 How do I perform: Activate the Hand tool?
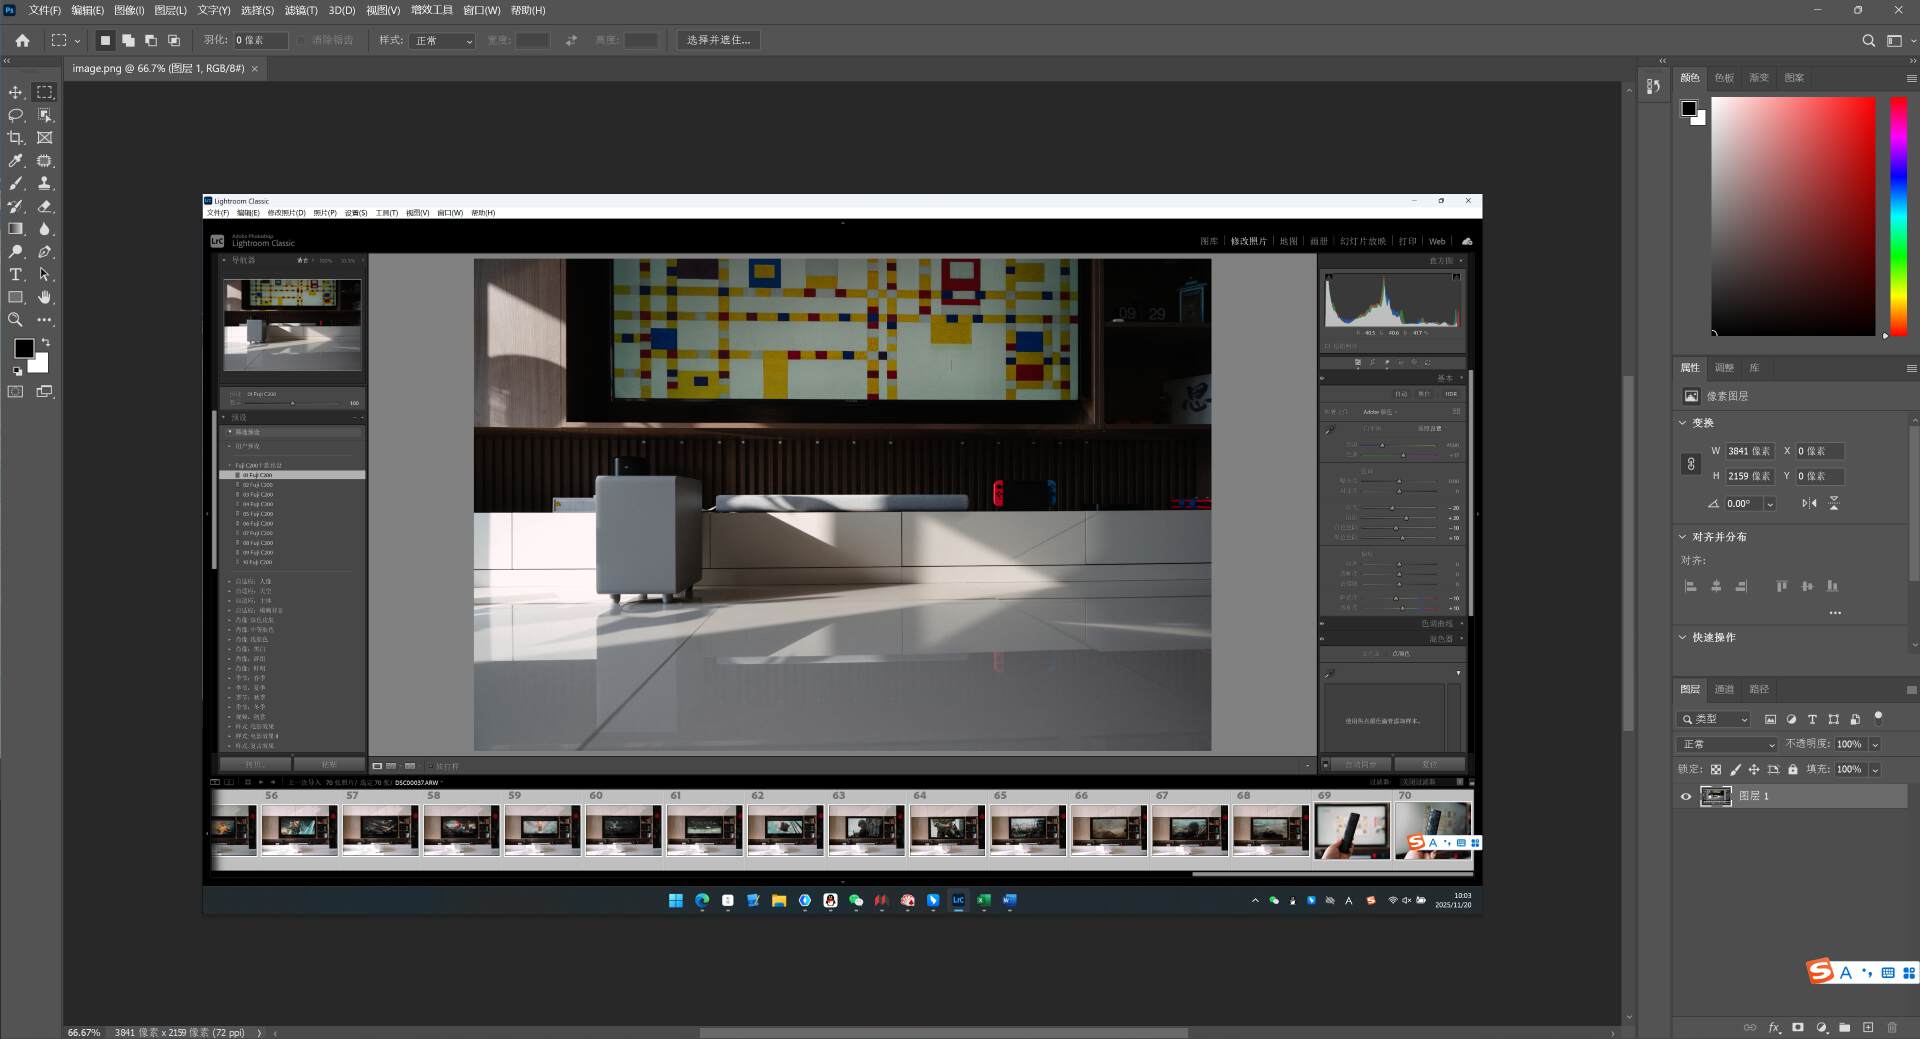point(44,298)
